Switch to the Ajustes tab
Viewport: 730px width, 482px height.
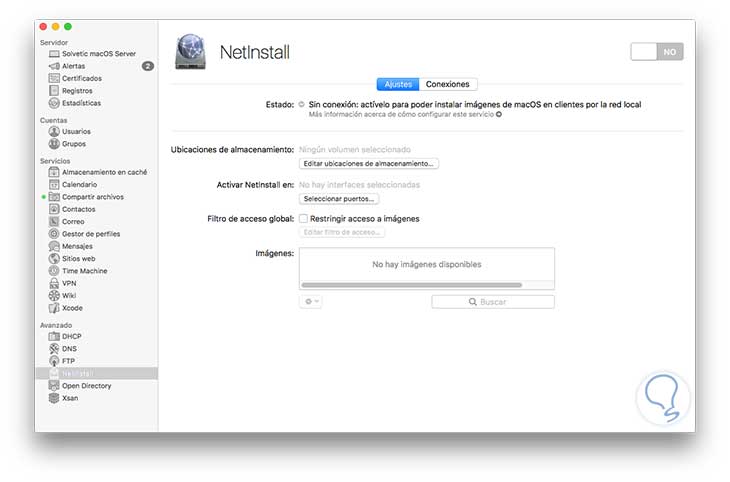click(398, 84)
